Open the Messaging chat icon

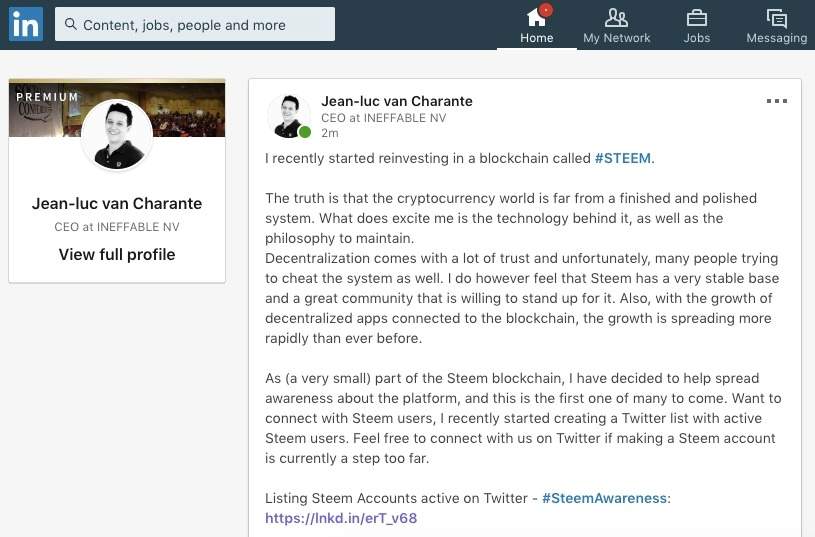(776, 17)
